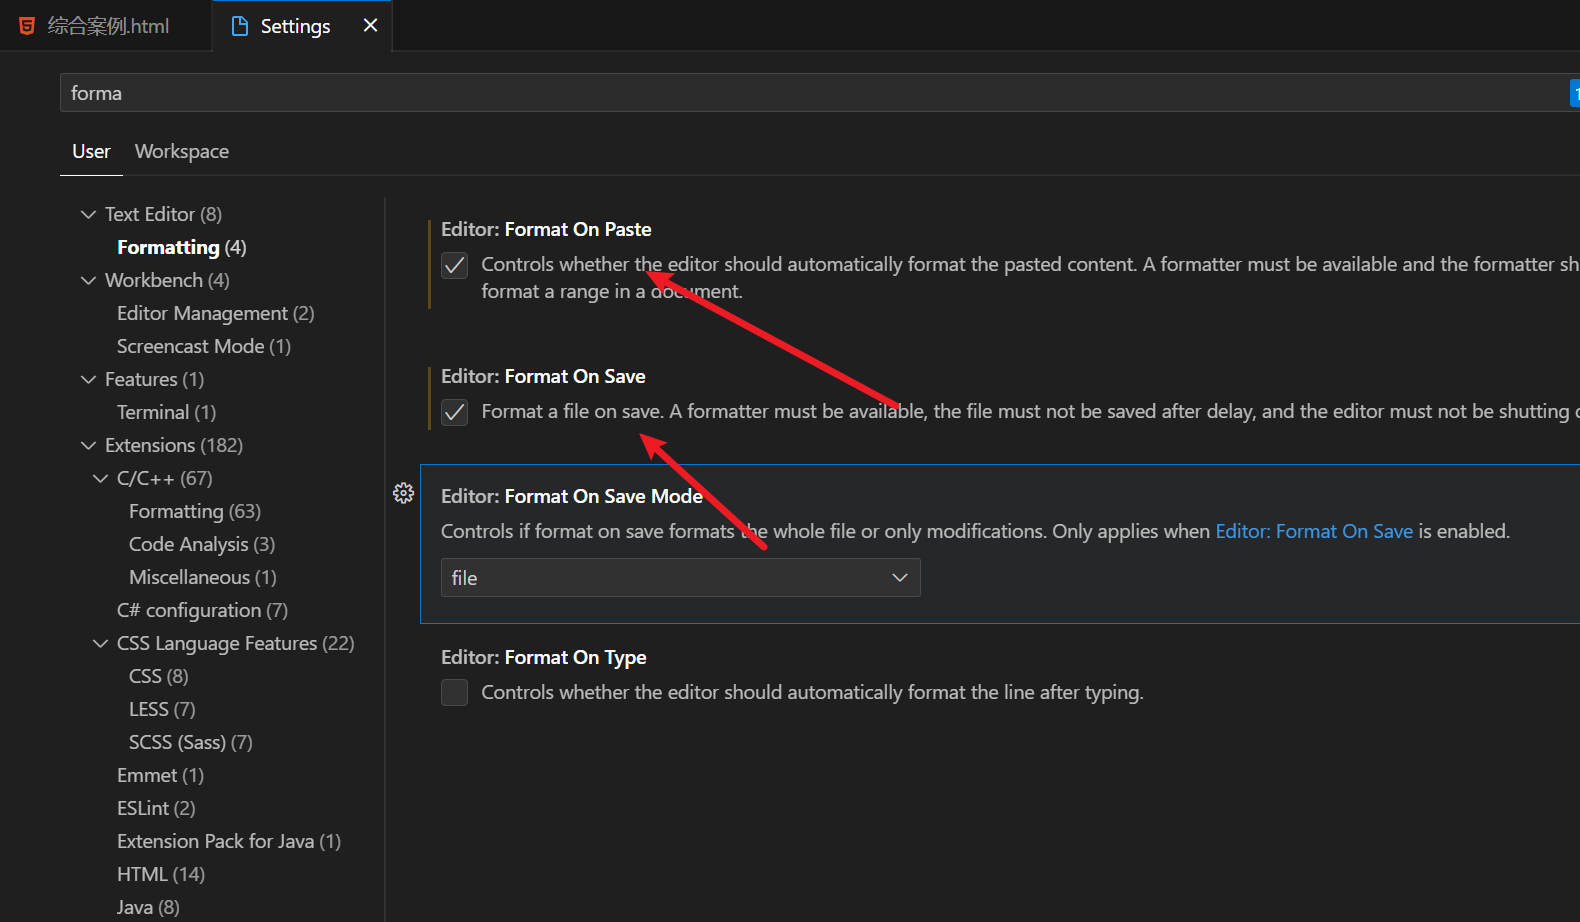Image resolution: width=1580 pixels, height=922 pixels.
Task: Click the HTML5 icon on 综合案例.html tab
Action: pyautogui.click(x=27, y=26)
